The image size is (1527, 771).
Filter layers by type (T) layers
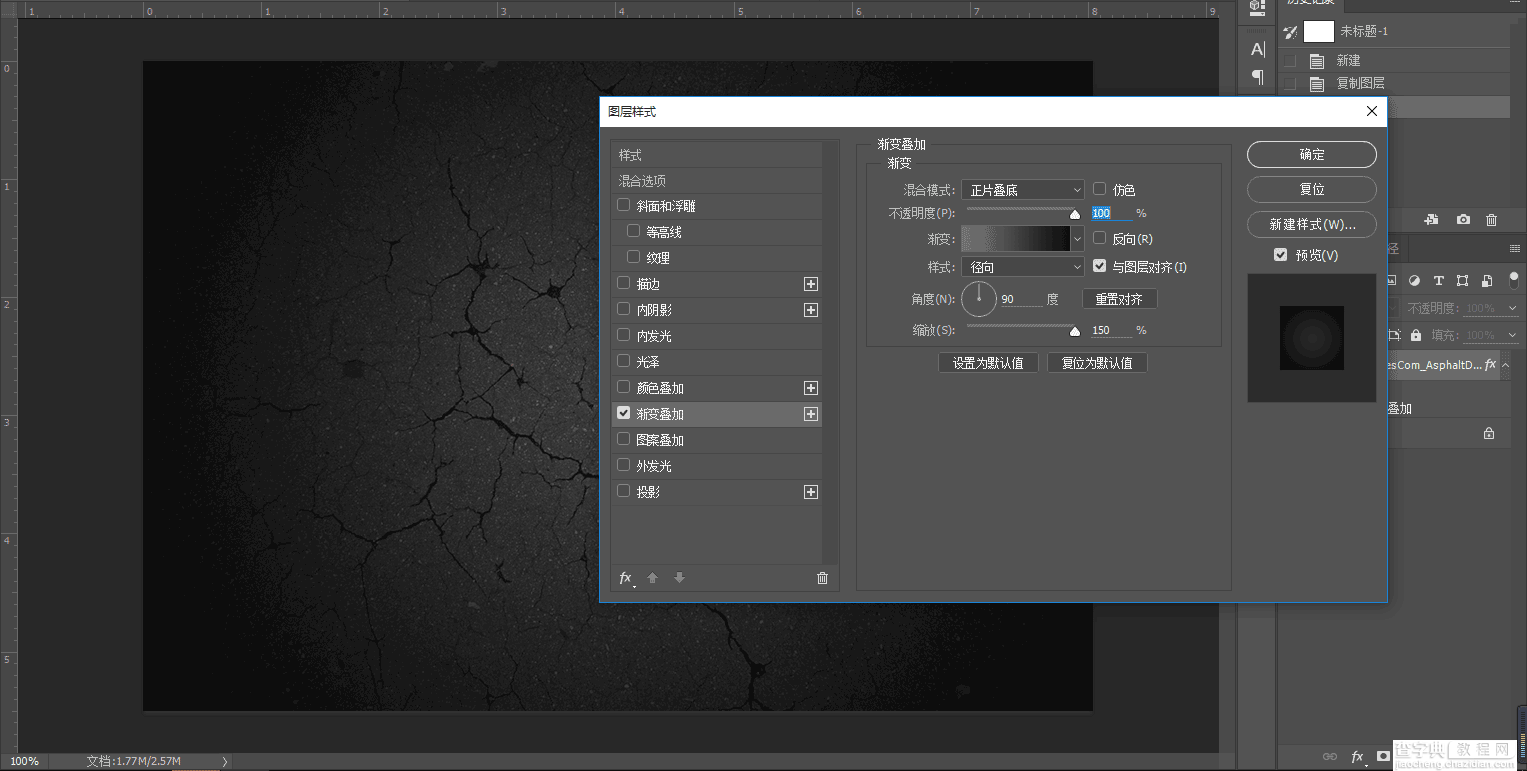pyautogui.click(x=1439, y=281)
